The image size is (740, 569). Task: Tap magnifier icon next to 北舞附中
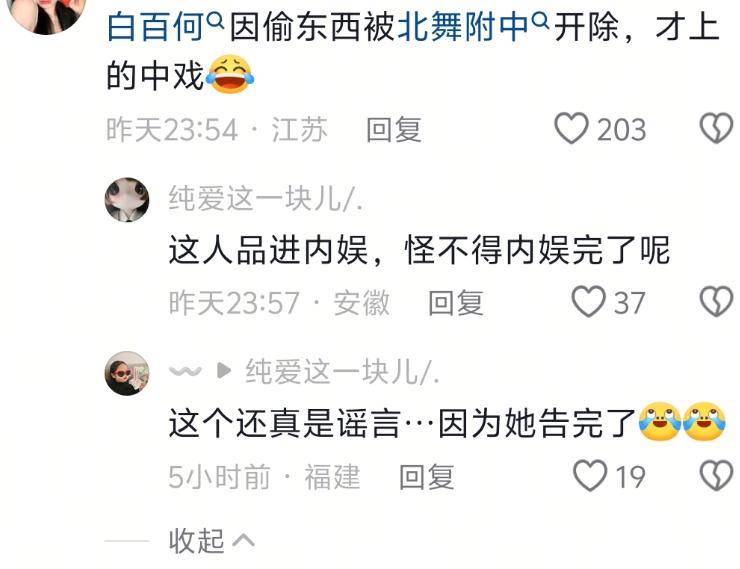point(541,21)
